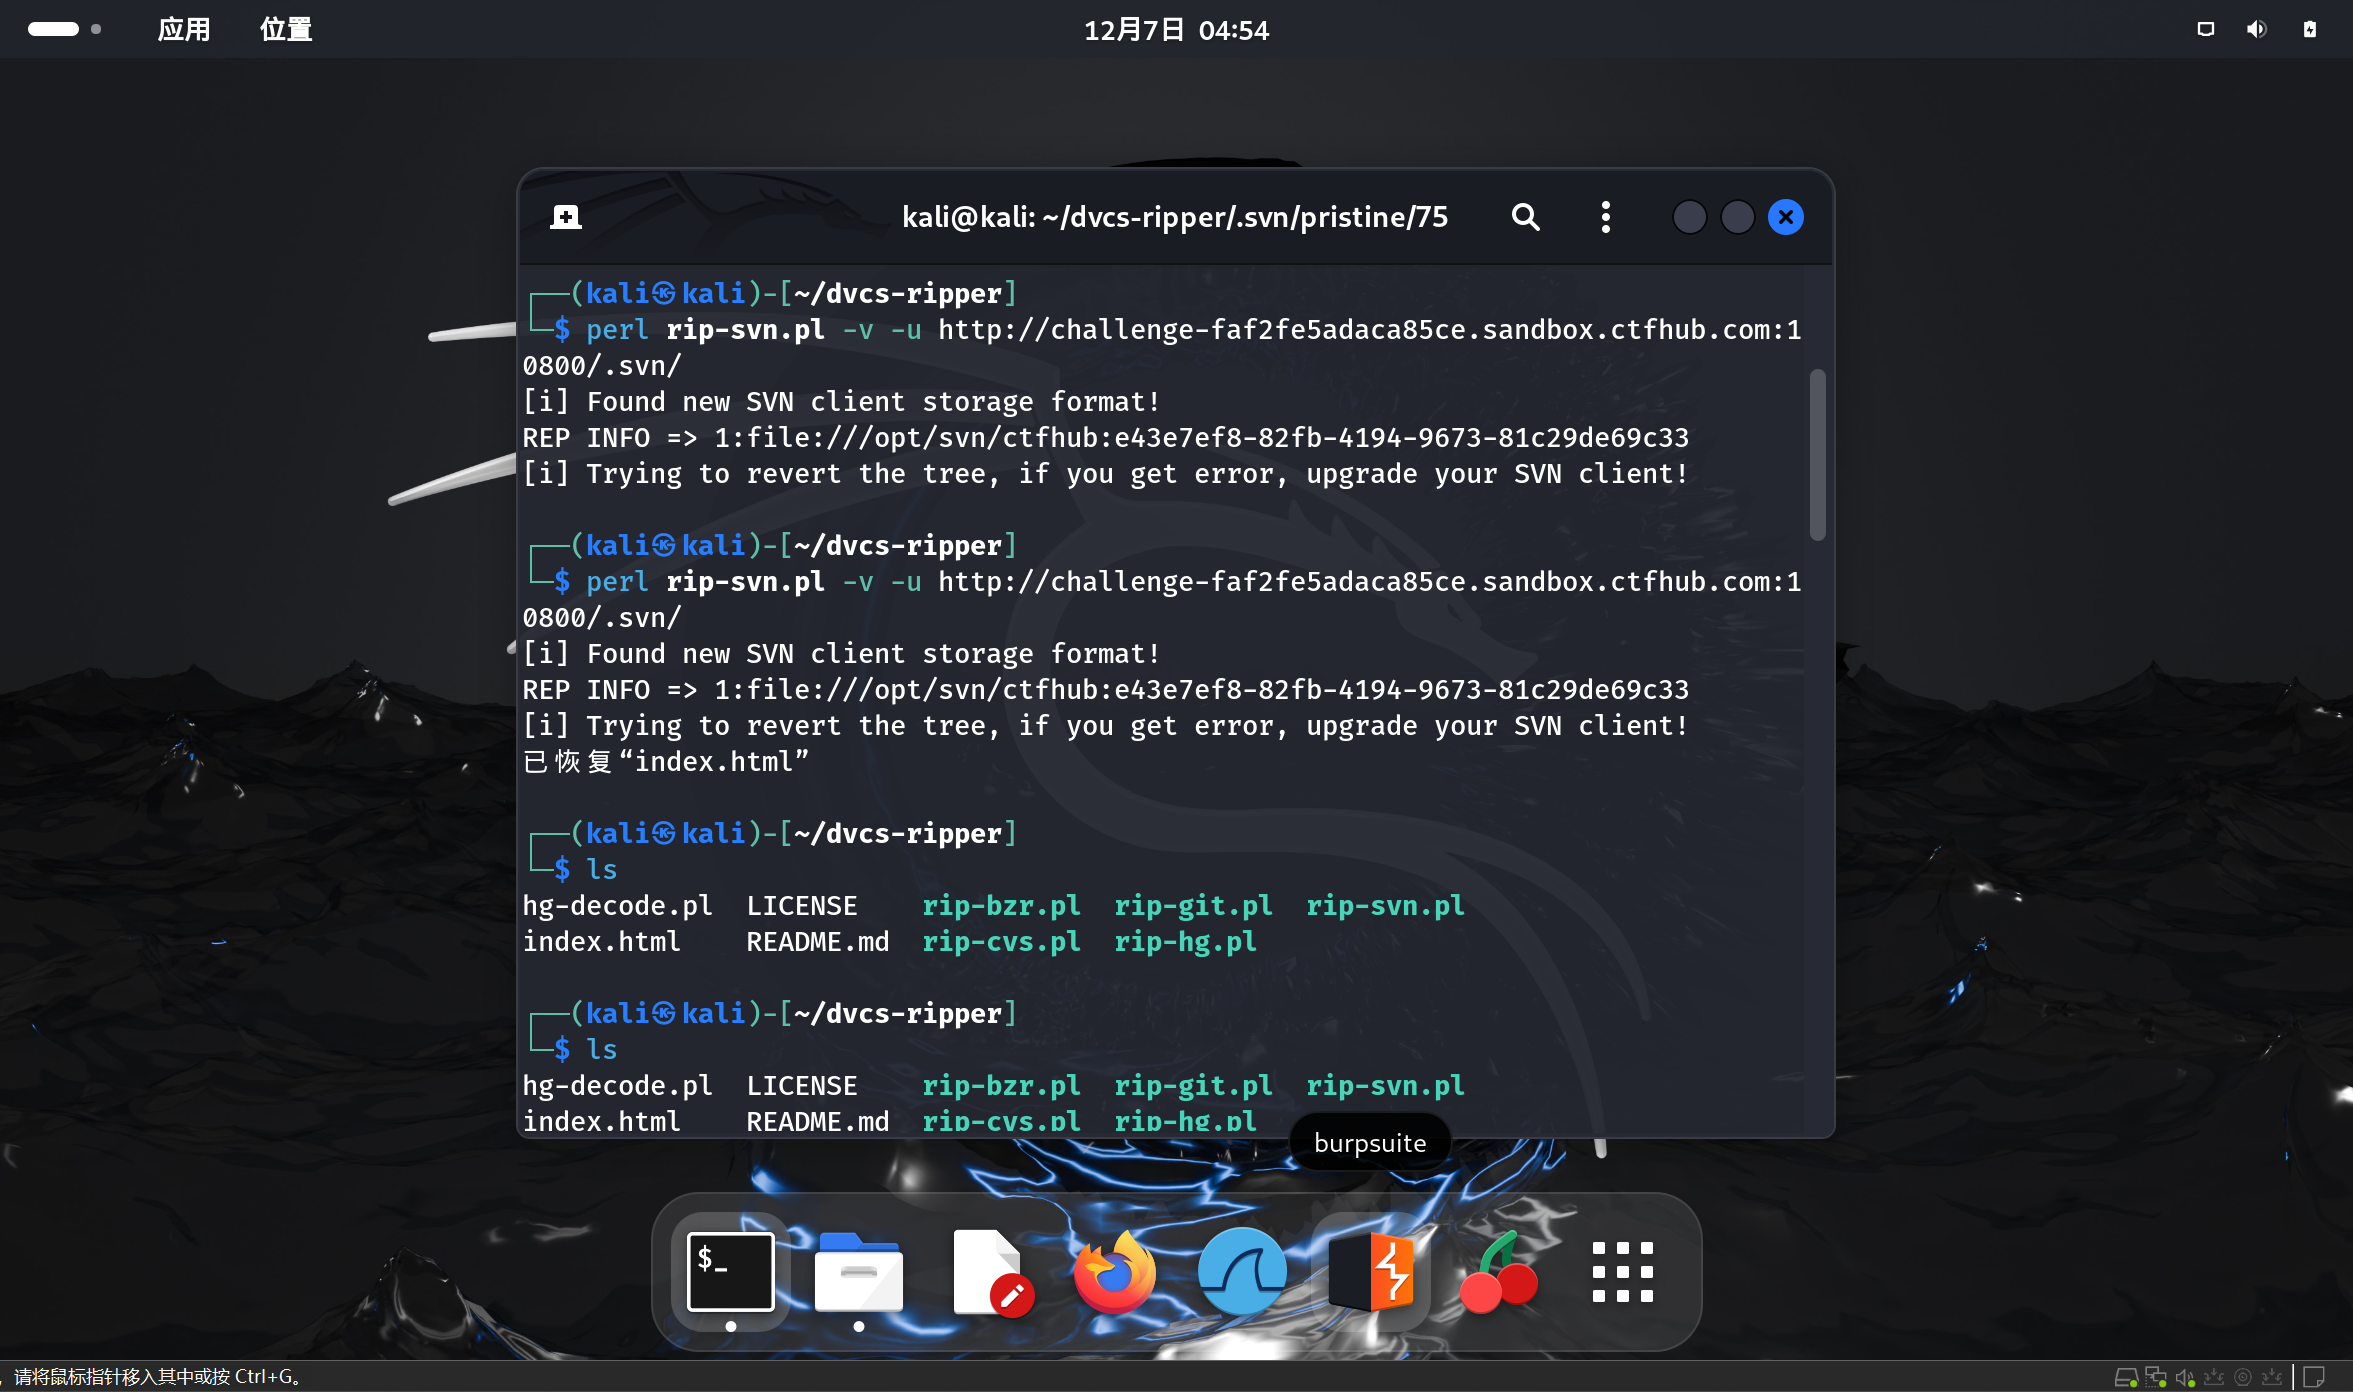Open the terminal three-dot menu
This screenshot has height=1392, width=2353.
click(x=1605, y=217)
